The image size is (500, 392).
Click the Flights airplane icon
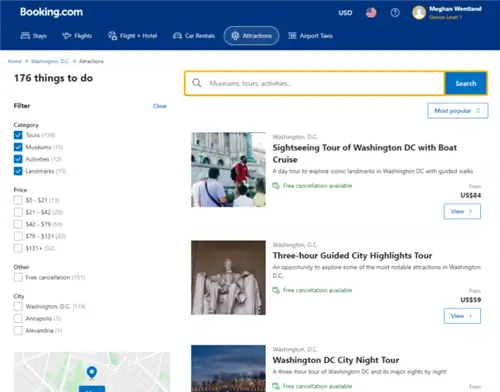67,36
